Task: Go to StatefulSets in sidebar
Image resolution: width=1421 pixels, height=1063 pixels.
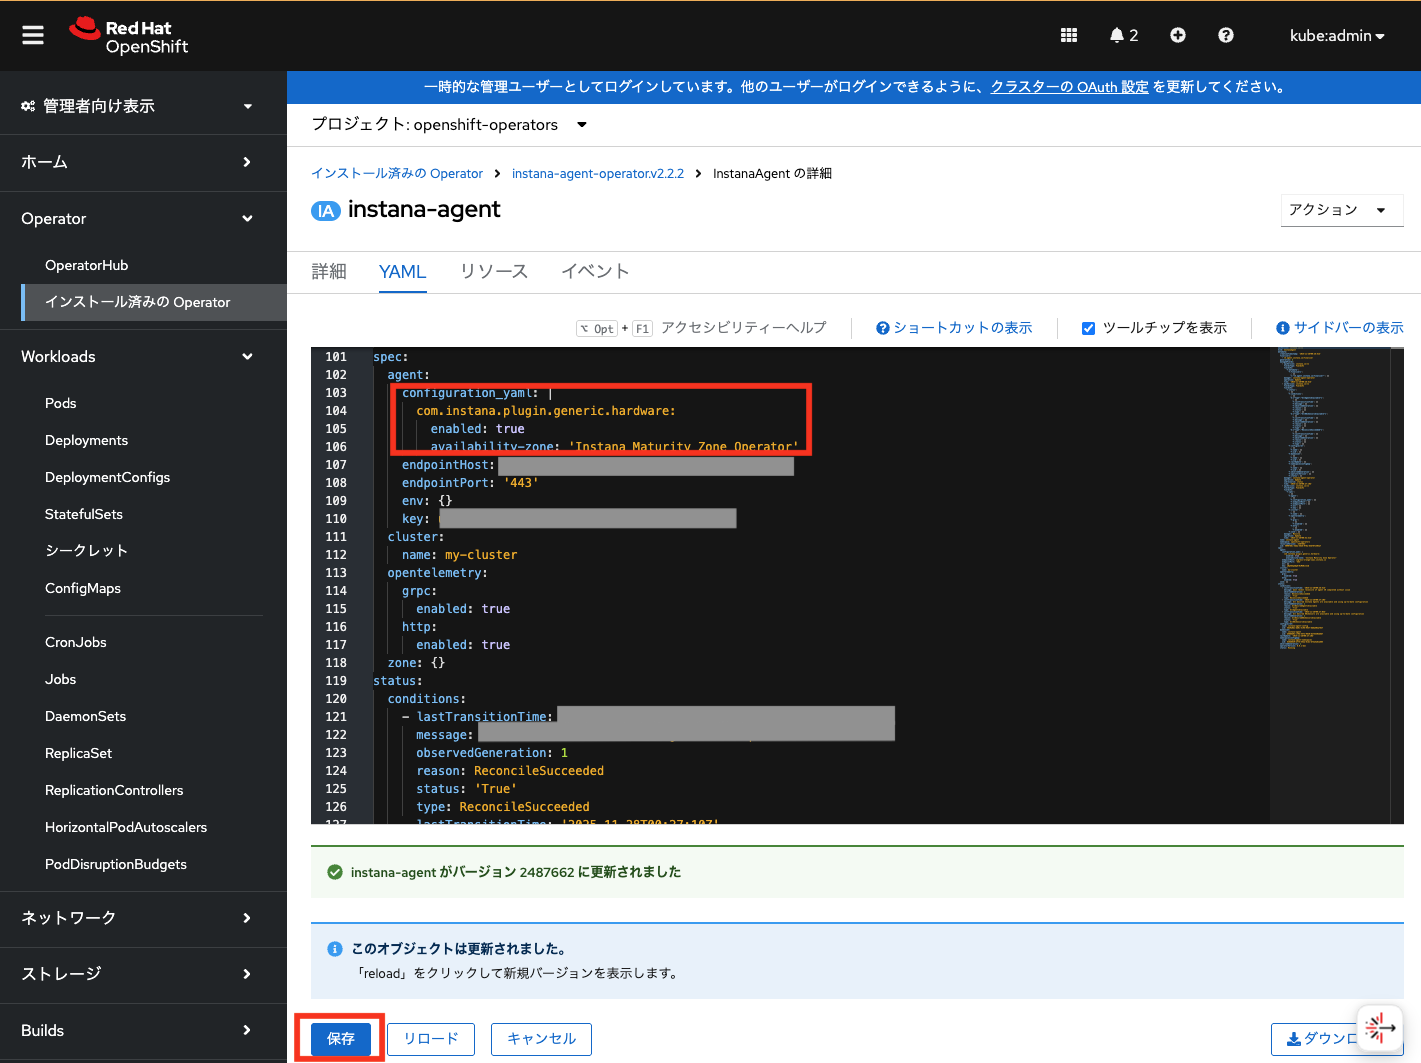Action: pyautogui.click(x=84, y=514)
